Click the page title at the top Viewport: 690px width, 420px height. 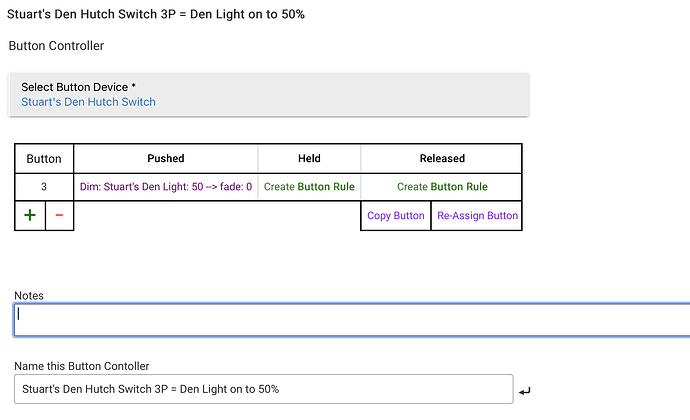[x=155, y=15]
